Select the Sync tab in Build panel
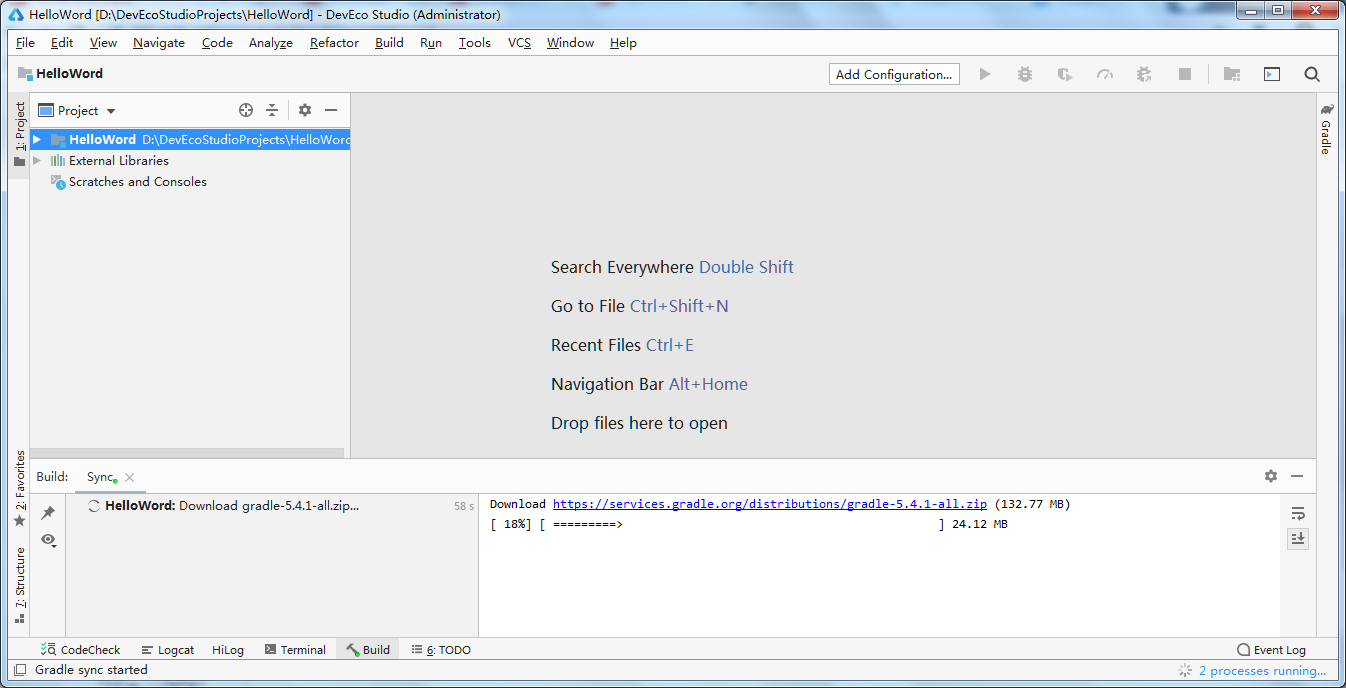This screenshot has width=1346, height=688. (x=100, y=477)
